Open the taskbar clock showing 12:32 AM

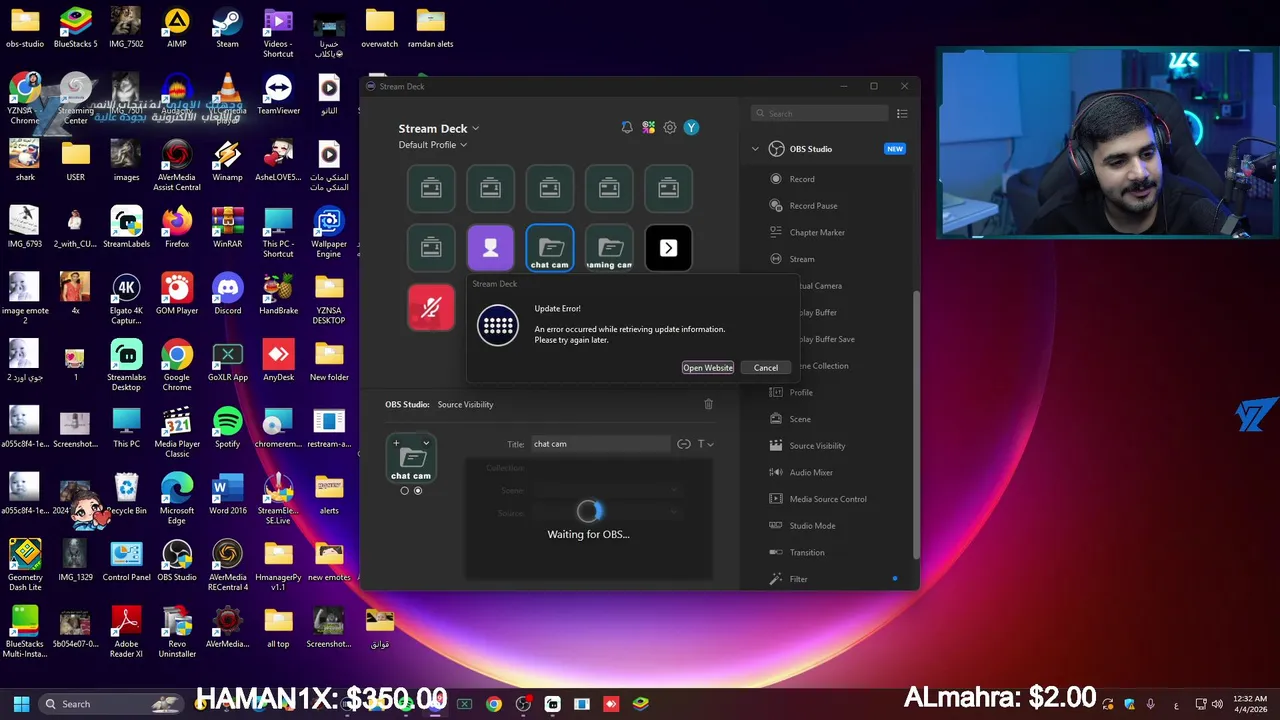coord(1250,704)
